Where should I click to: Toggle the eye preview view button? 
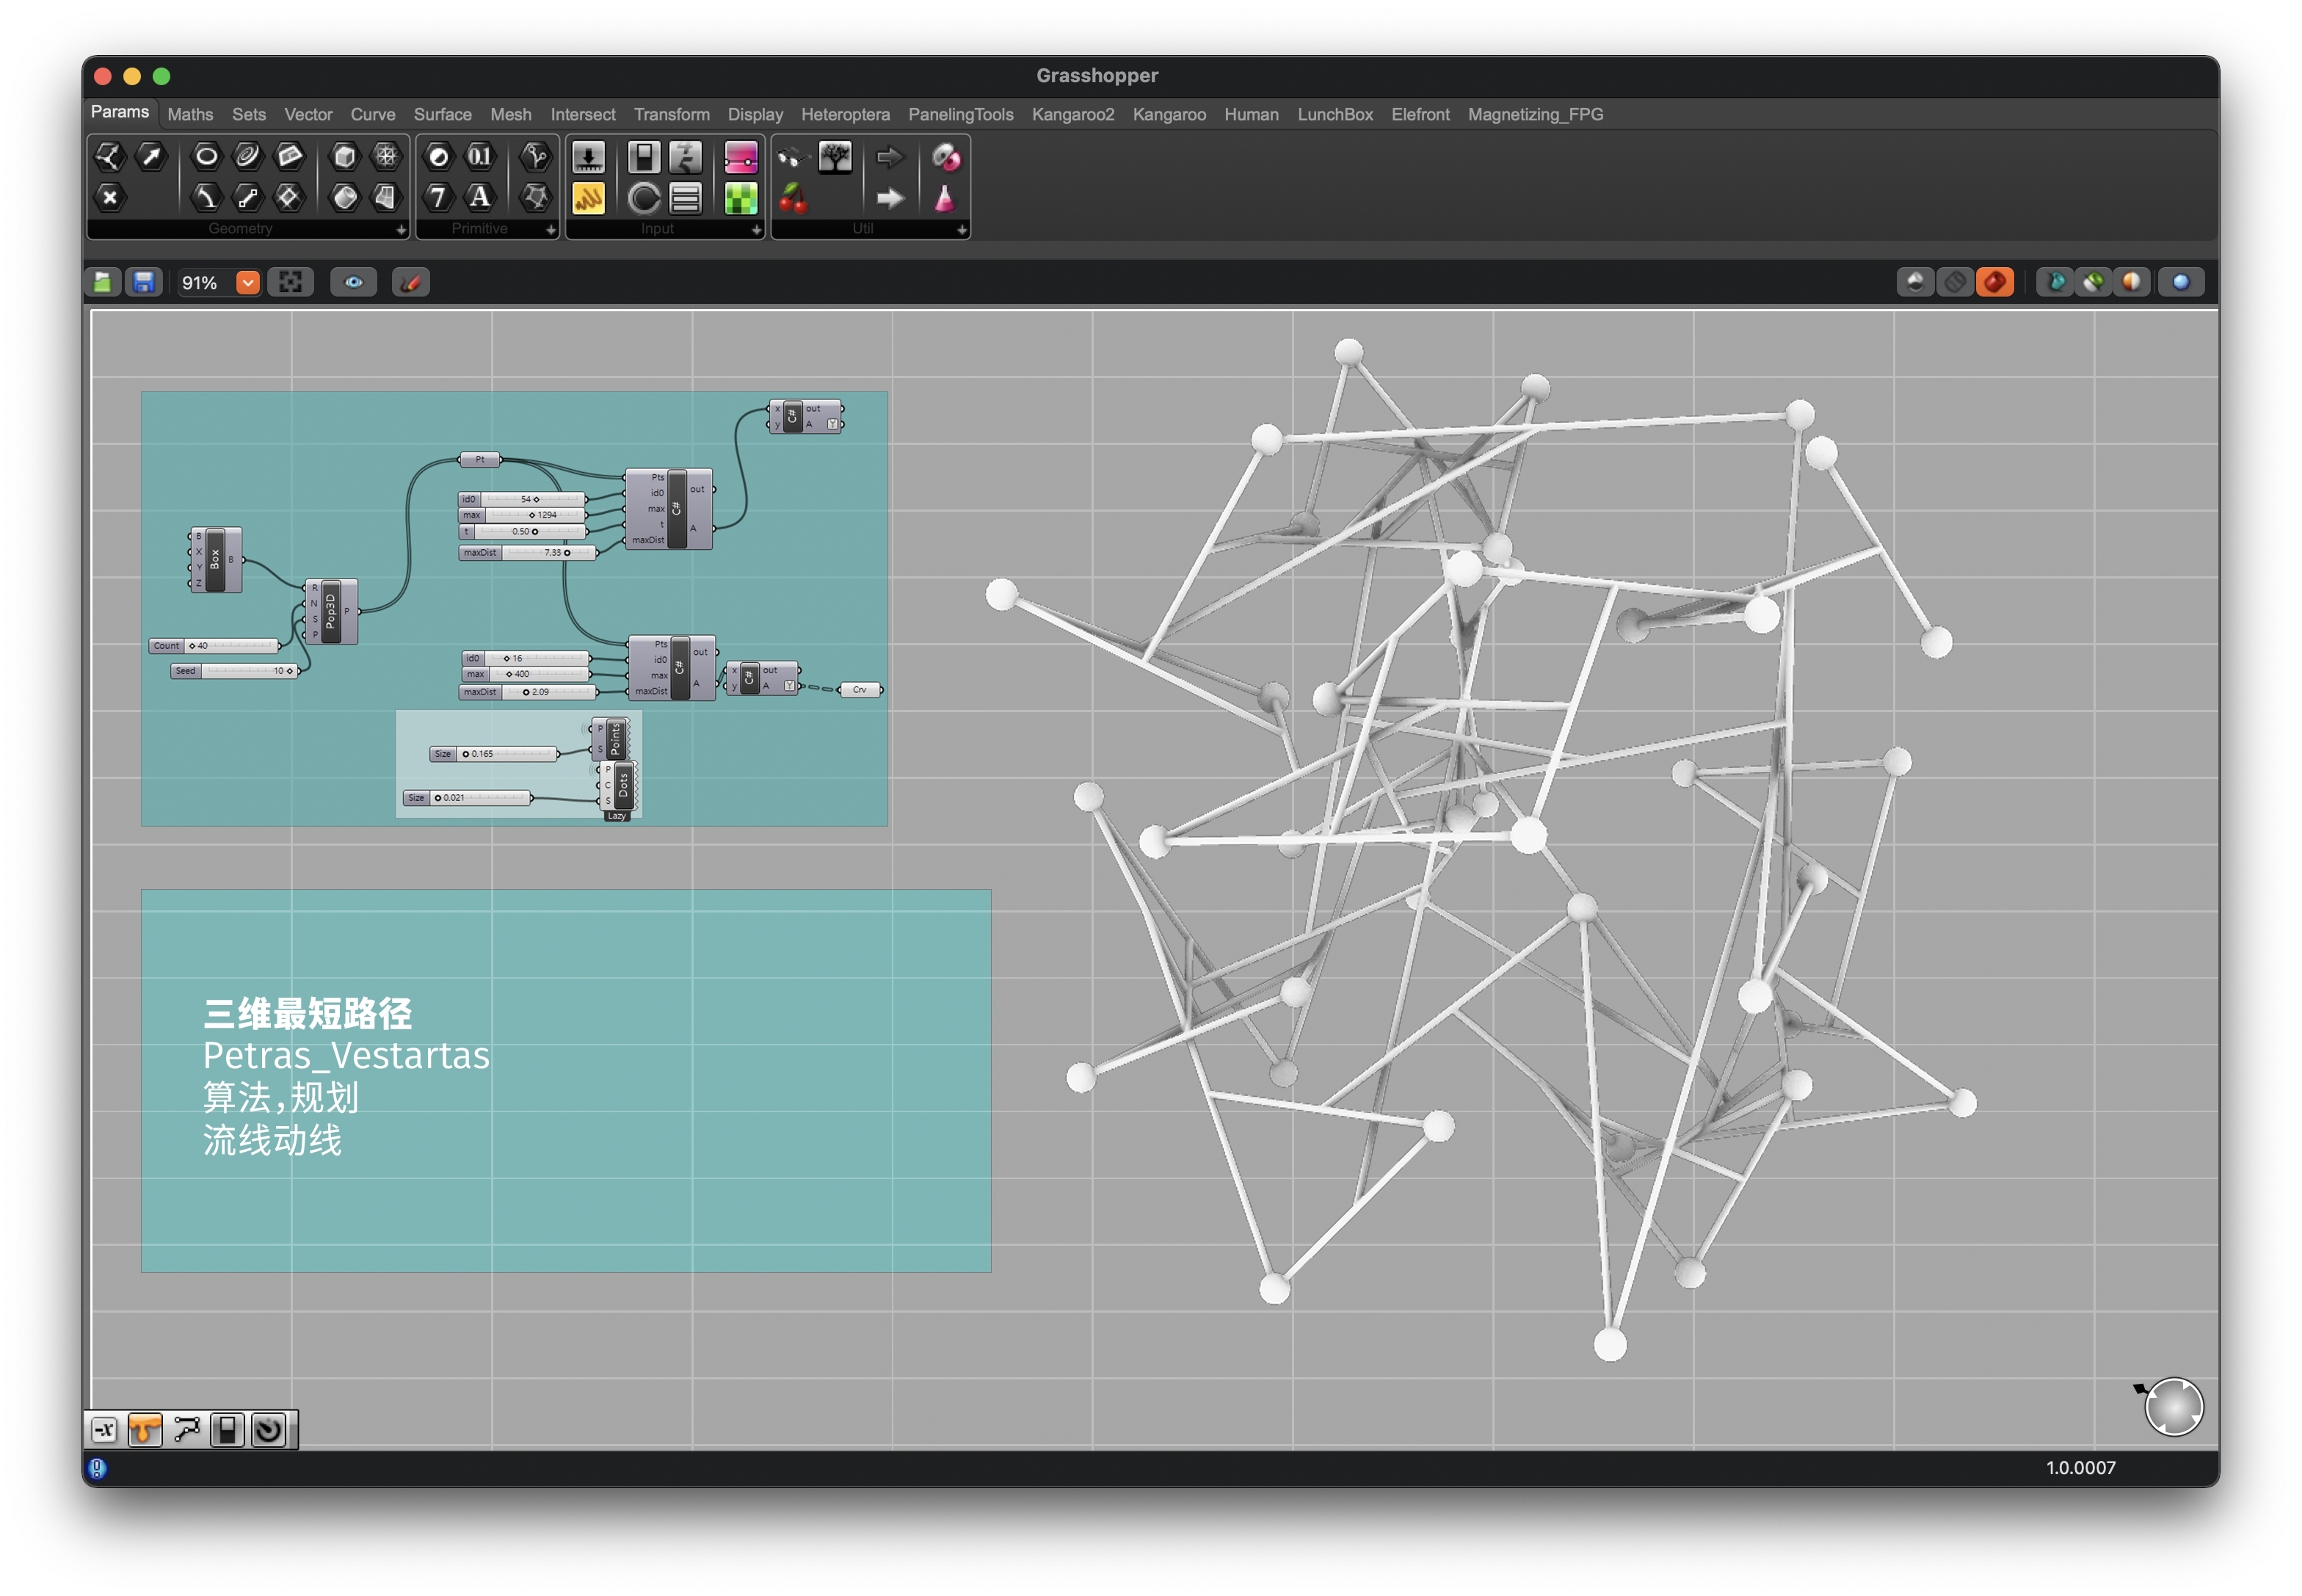pyautogui.click(x=354, y=283)
